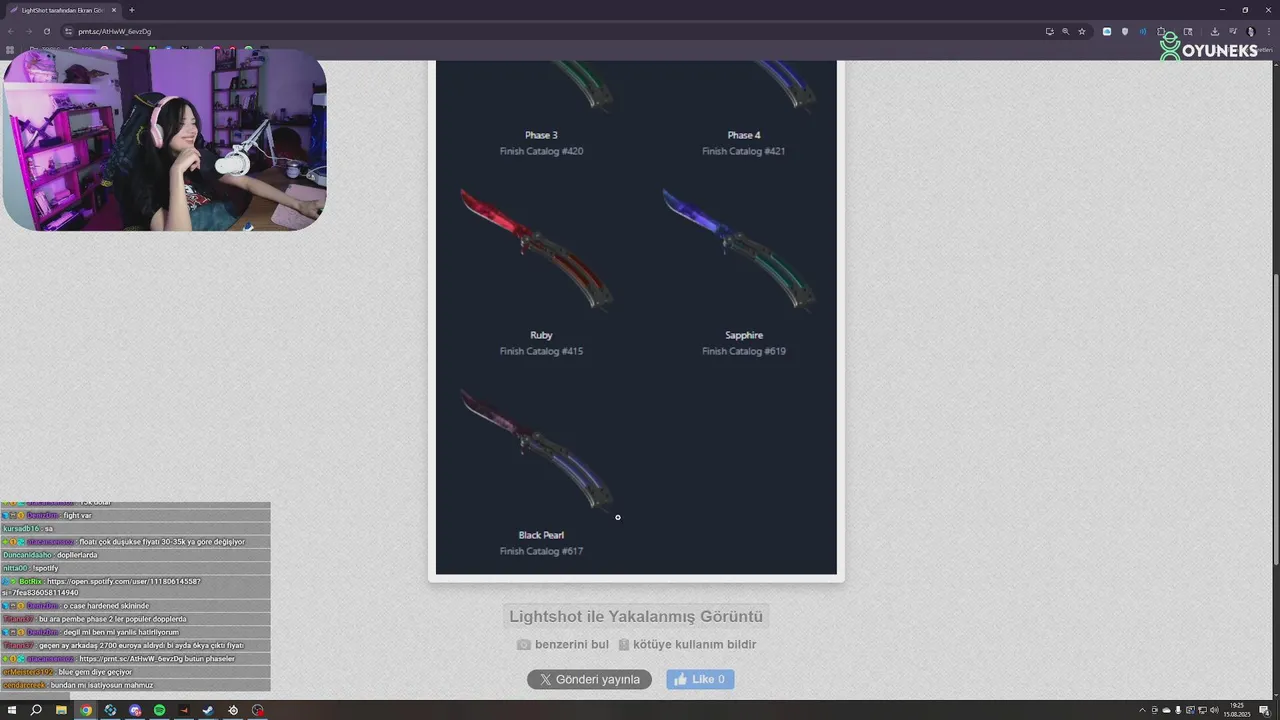
Task: Click the Ruby butterfly knife image
Action: point(538,250)
